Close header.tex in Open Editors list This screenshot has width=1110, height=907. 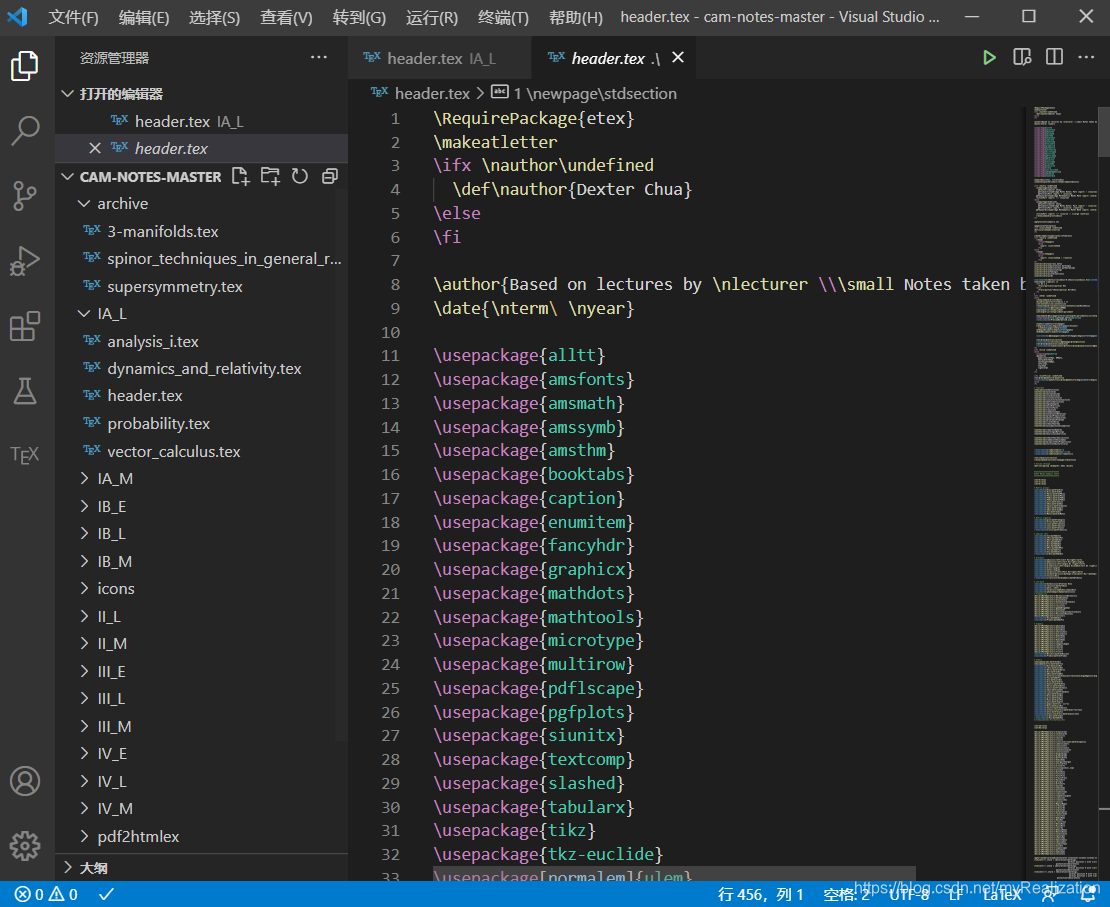95,148
